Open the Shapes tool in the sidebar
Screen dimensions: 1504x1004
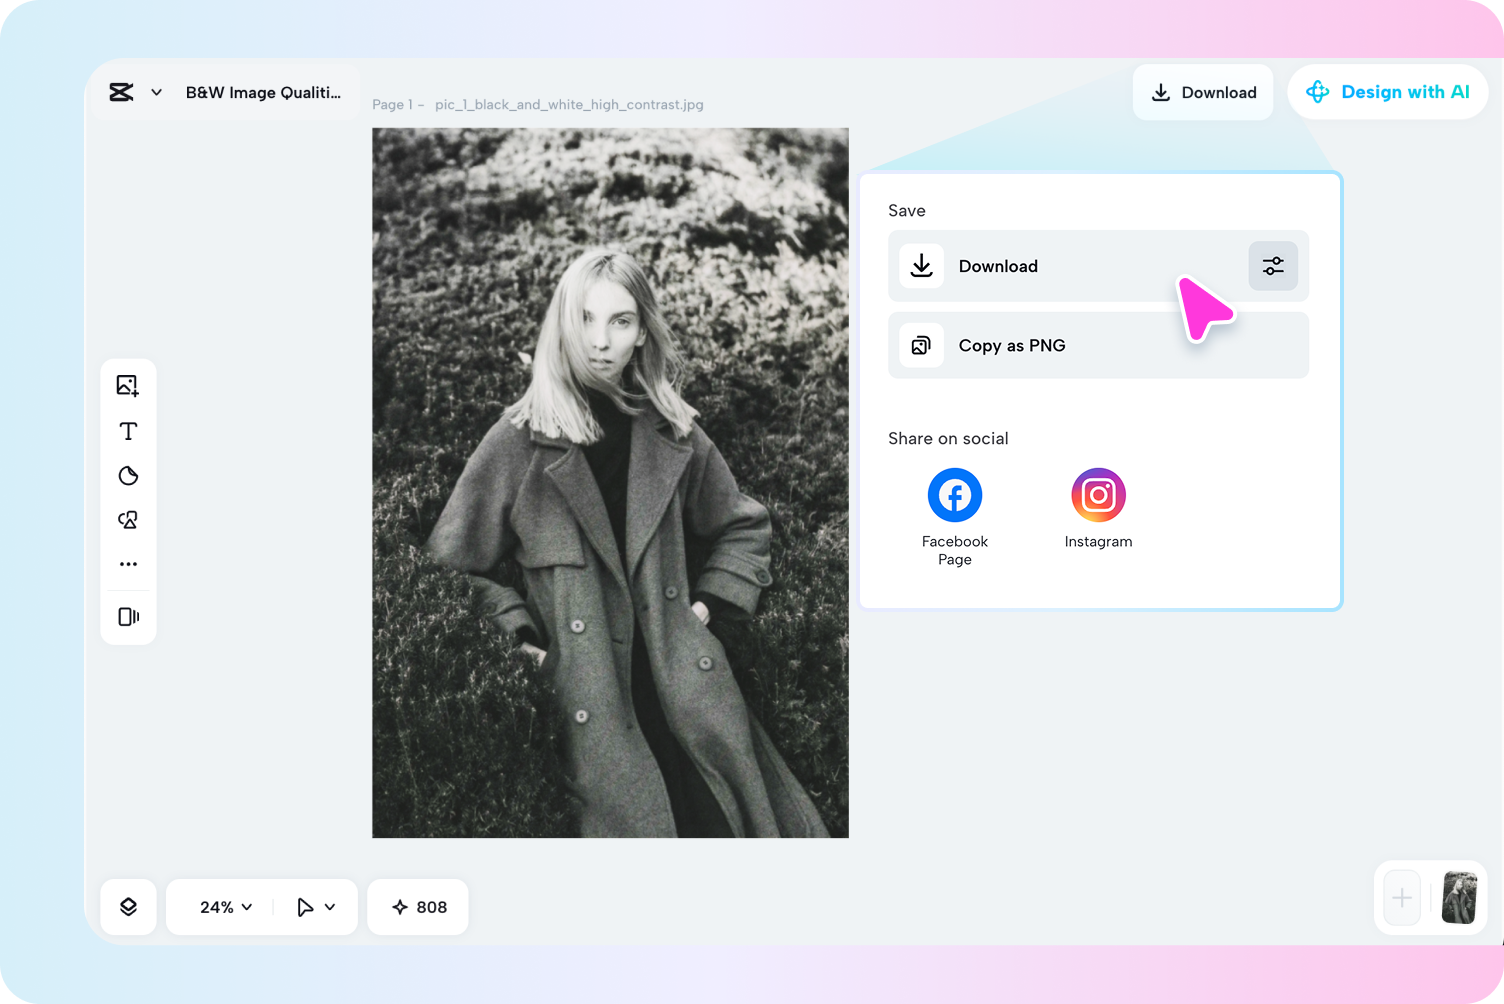[x=128, y=520]
